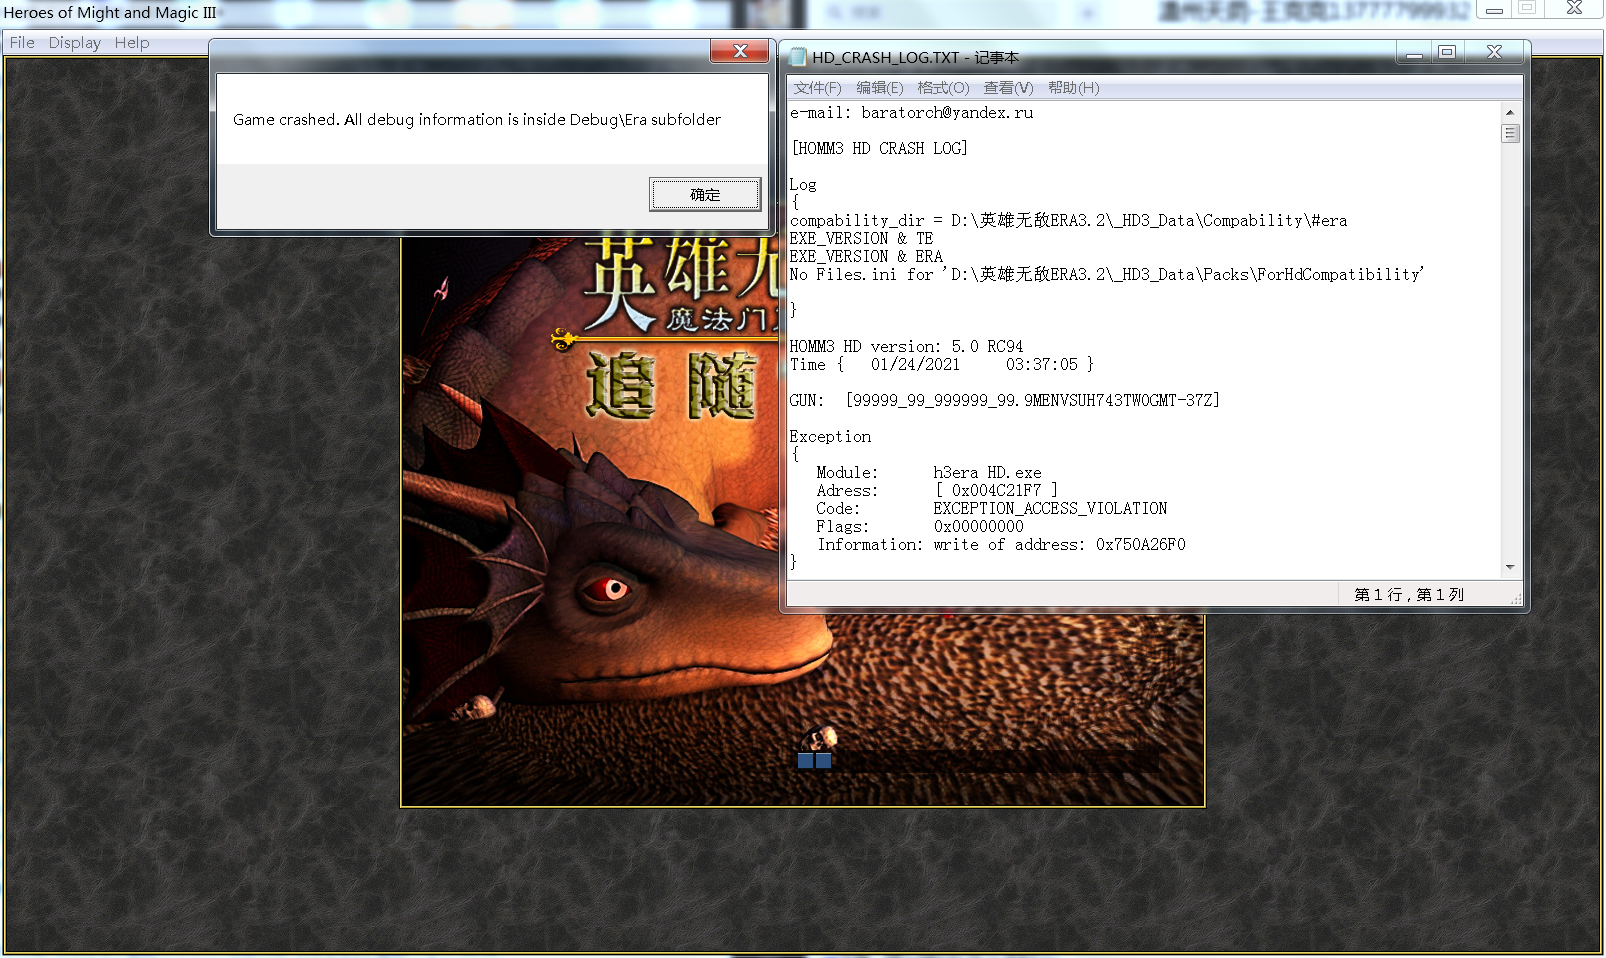Click the e-mail baratorch@yandex.ru line

click(911, 113)
